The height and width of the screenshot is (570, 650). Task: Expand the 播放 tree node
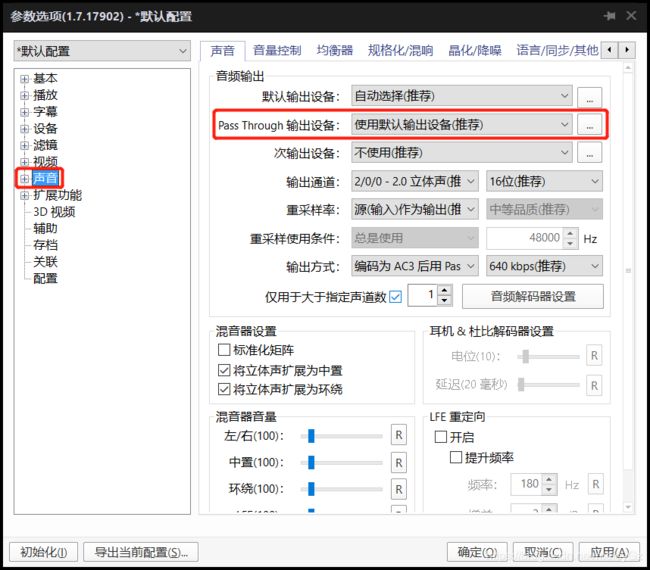(24, 95)
